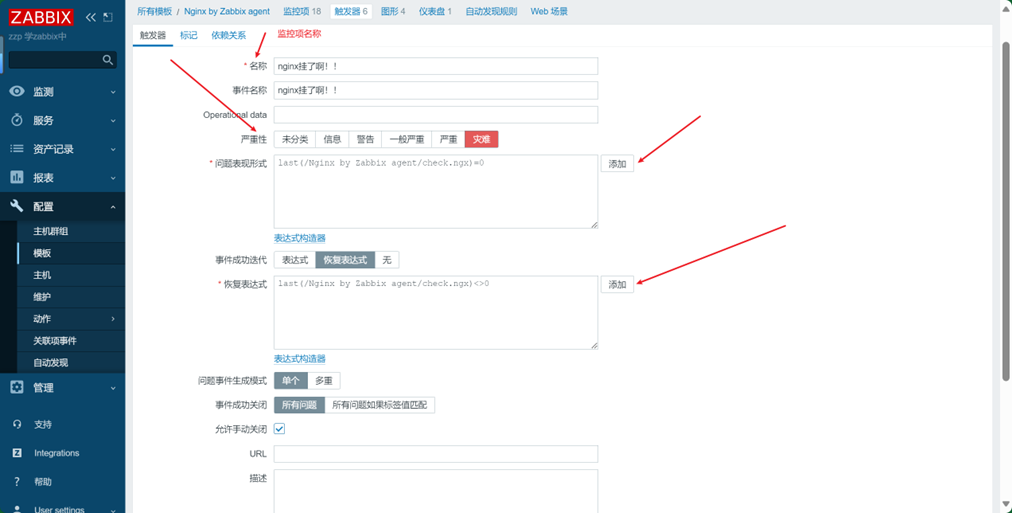Click the stopwatch icon for 服务
Viewport: 1012px width, 513px height.
17,120
